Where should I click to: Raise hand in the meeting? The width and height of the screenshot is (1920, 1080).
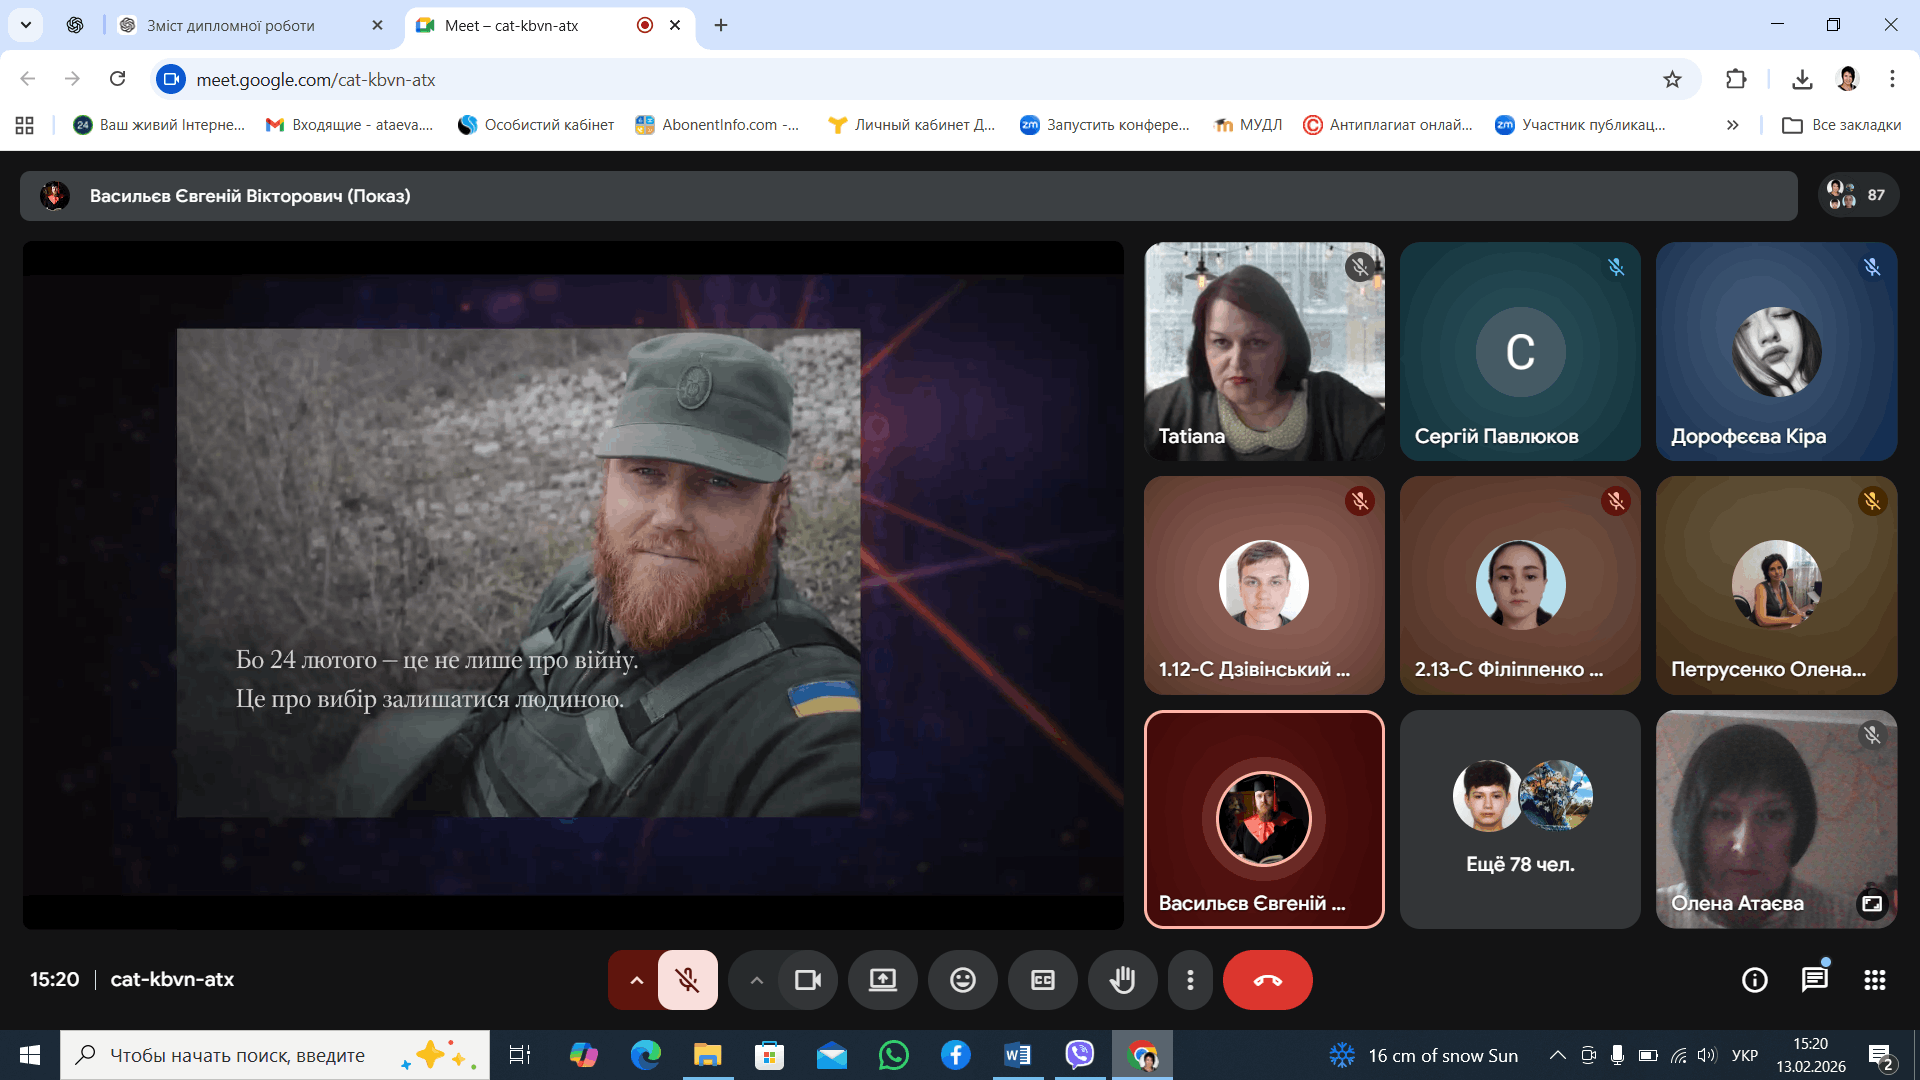click(1122, 980)
